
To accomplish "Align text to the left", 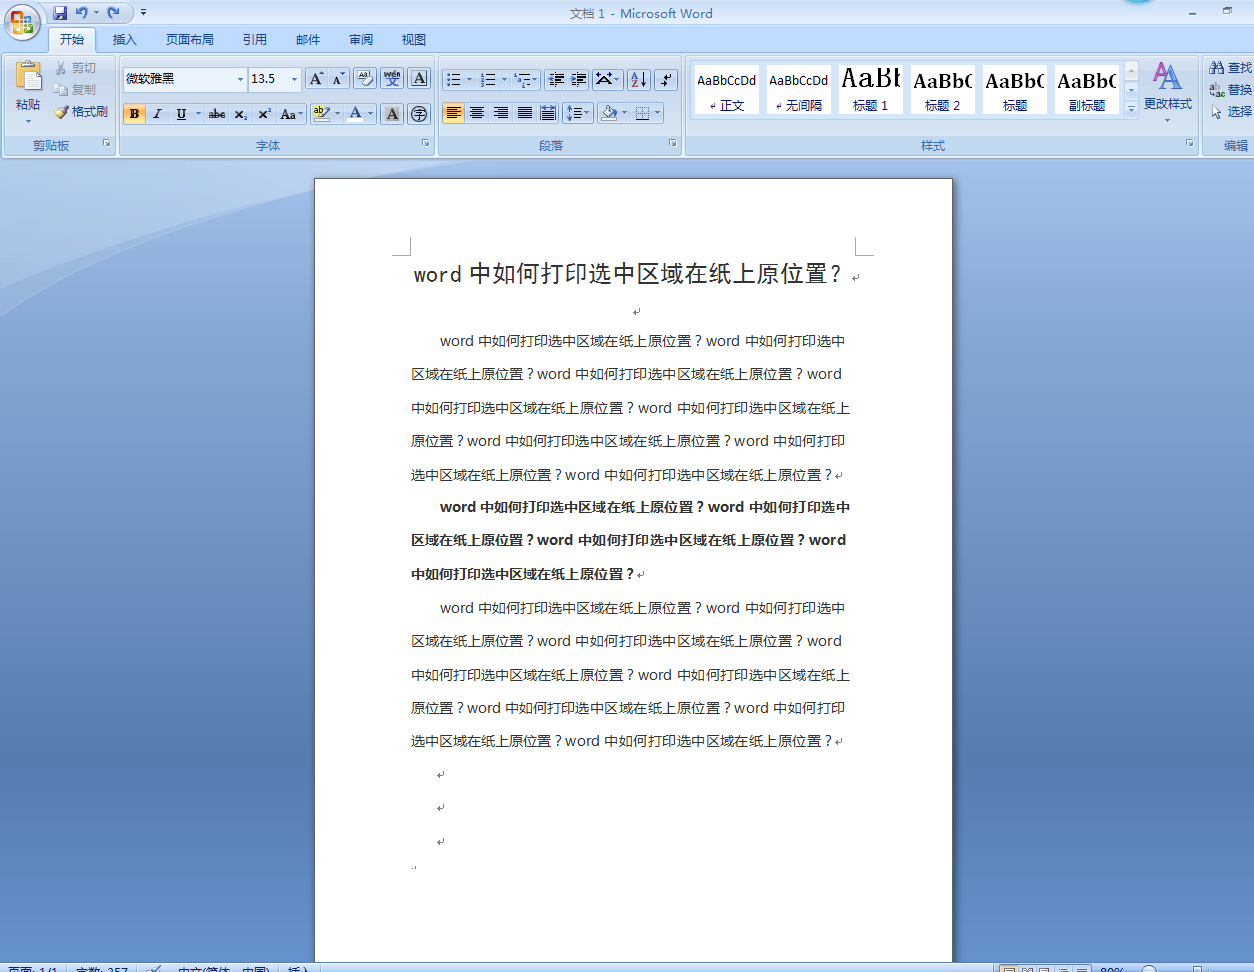I will [454, 113].
